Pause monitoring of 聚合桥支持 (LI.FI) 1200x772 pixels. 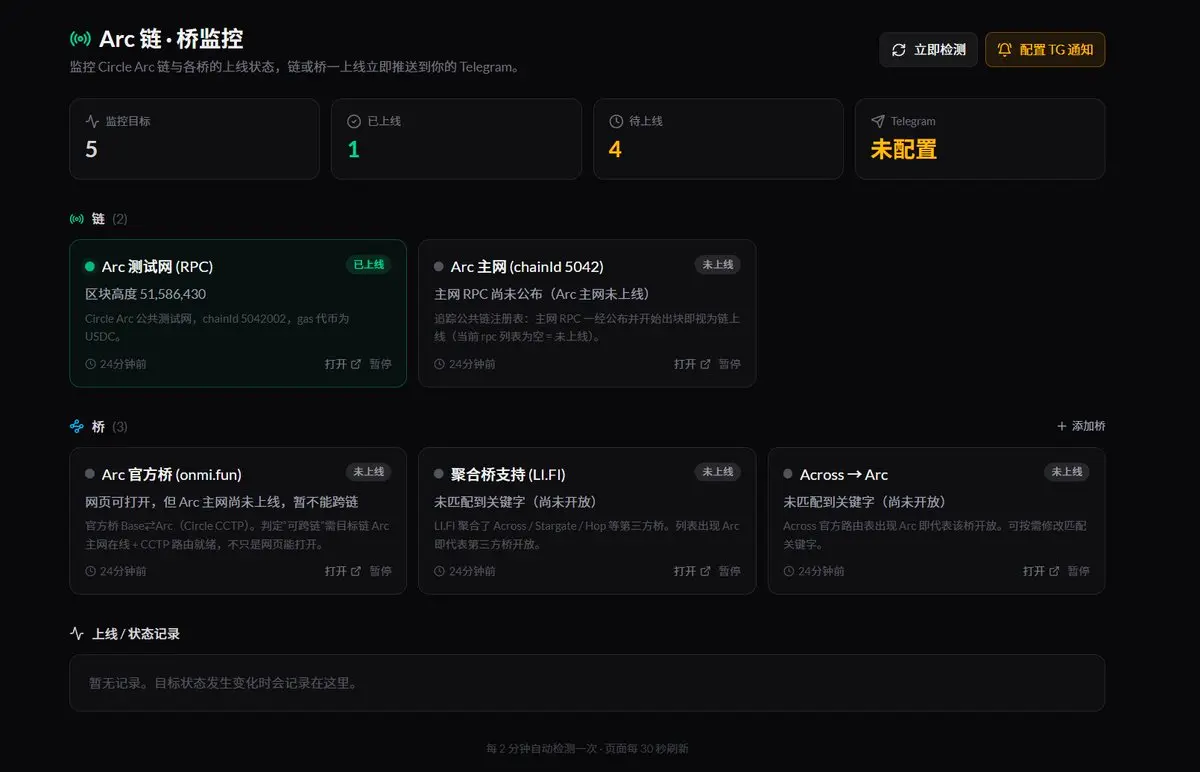[729, 571]
